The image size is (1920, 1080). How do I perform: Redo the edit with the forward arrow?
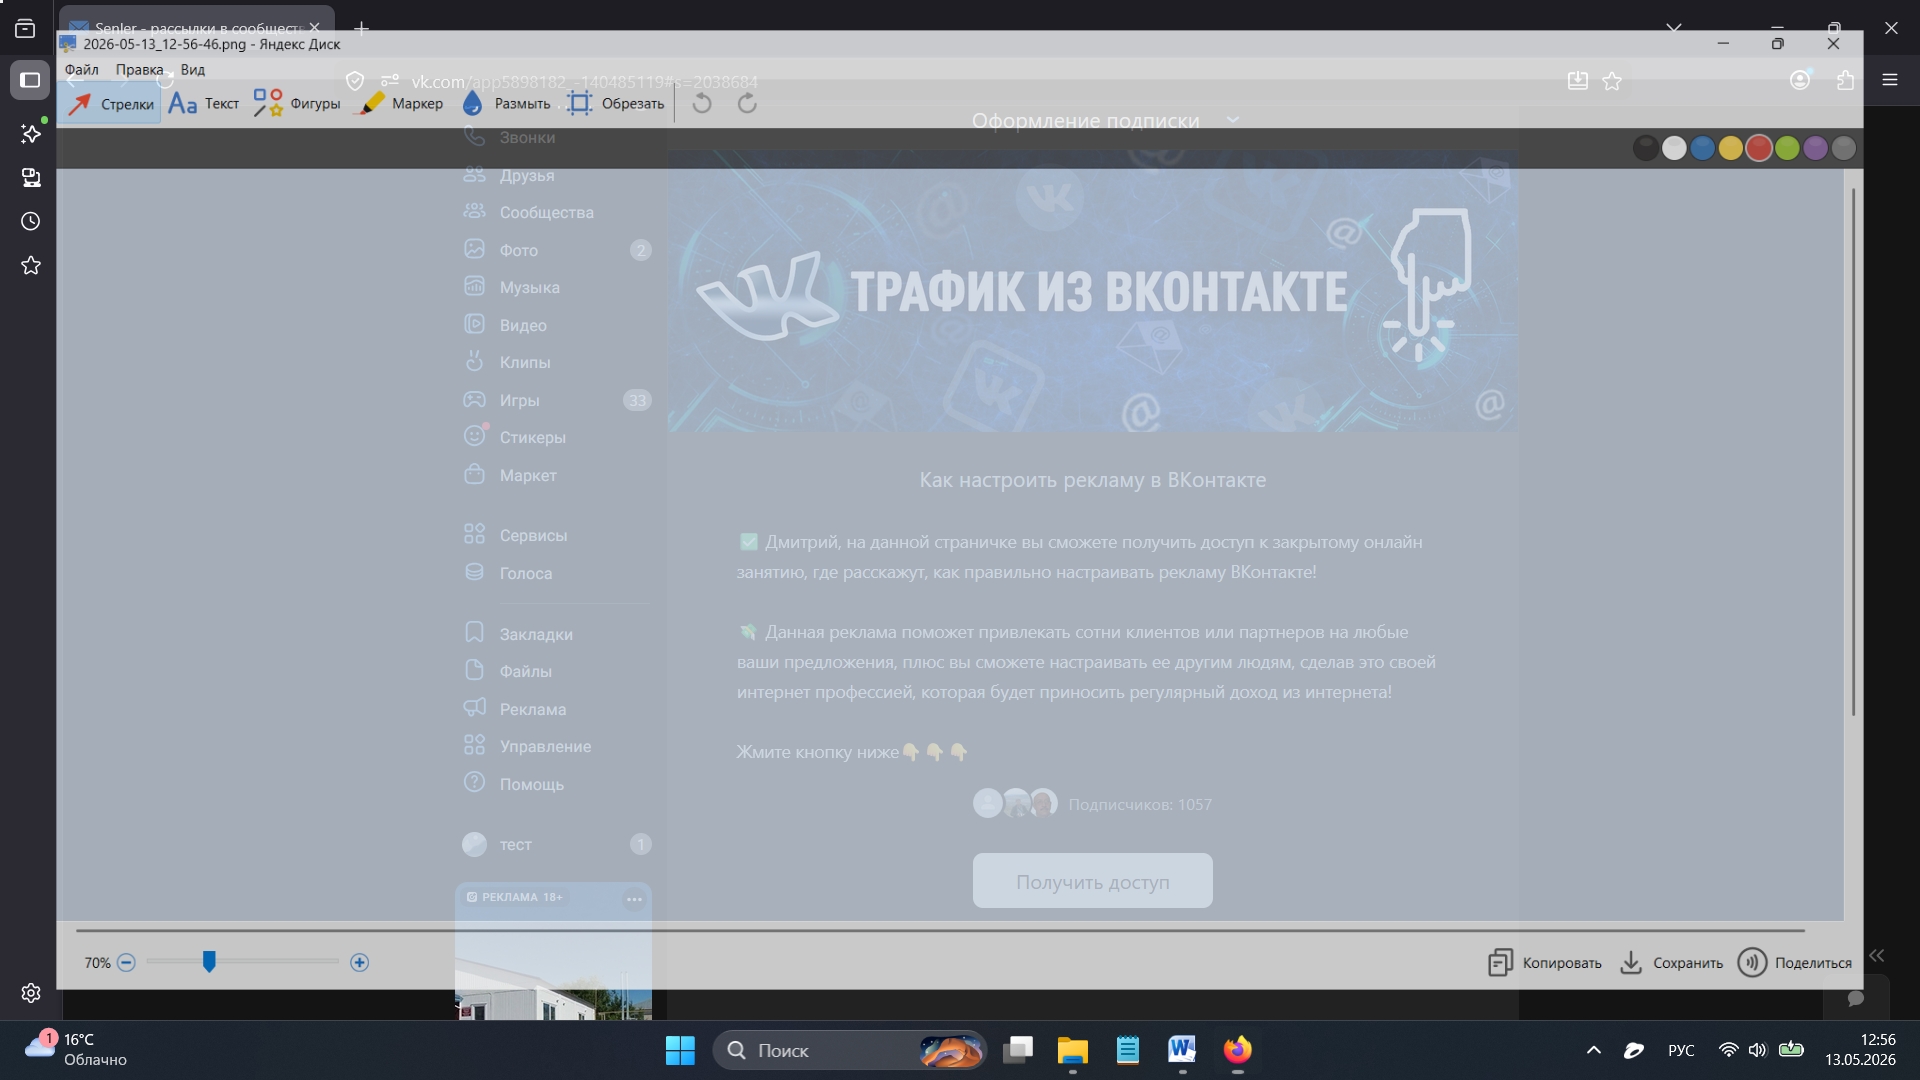747,104
